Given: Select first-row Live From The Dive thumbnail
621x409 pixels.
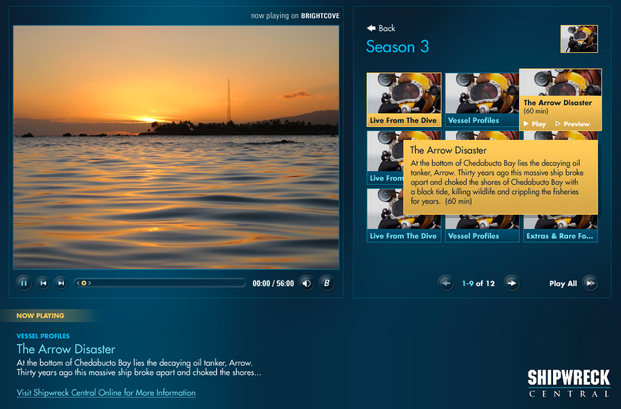Looking at the screenshot, I should tap(404, 99).
